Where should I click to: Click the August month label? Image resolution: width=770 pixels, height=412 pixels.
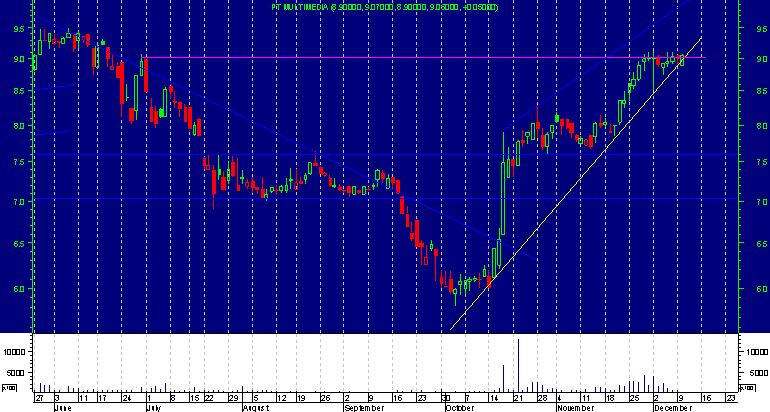coord(256,408)
